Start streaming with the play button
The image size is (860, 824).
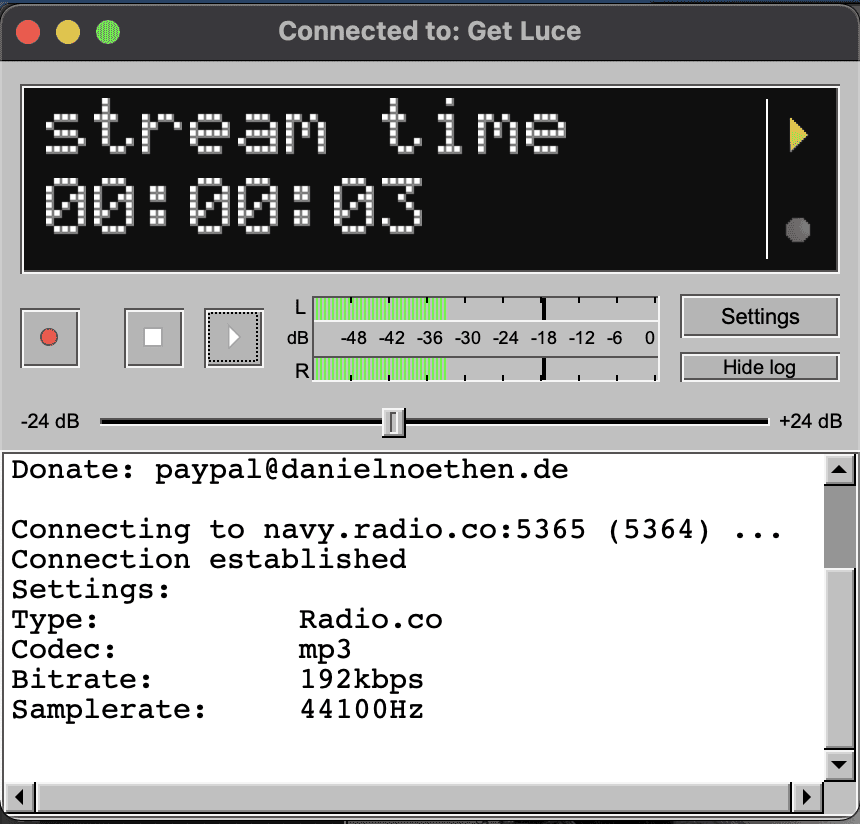tap(233, 338)
